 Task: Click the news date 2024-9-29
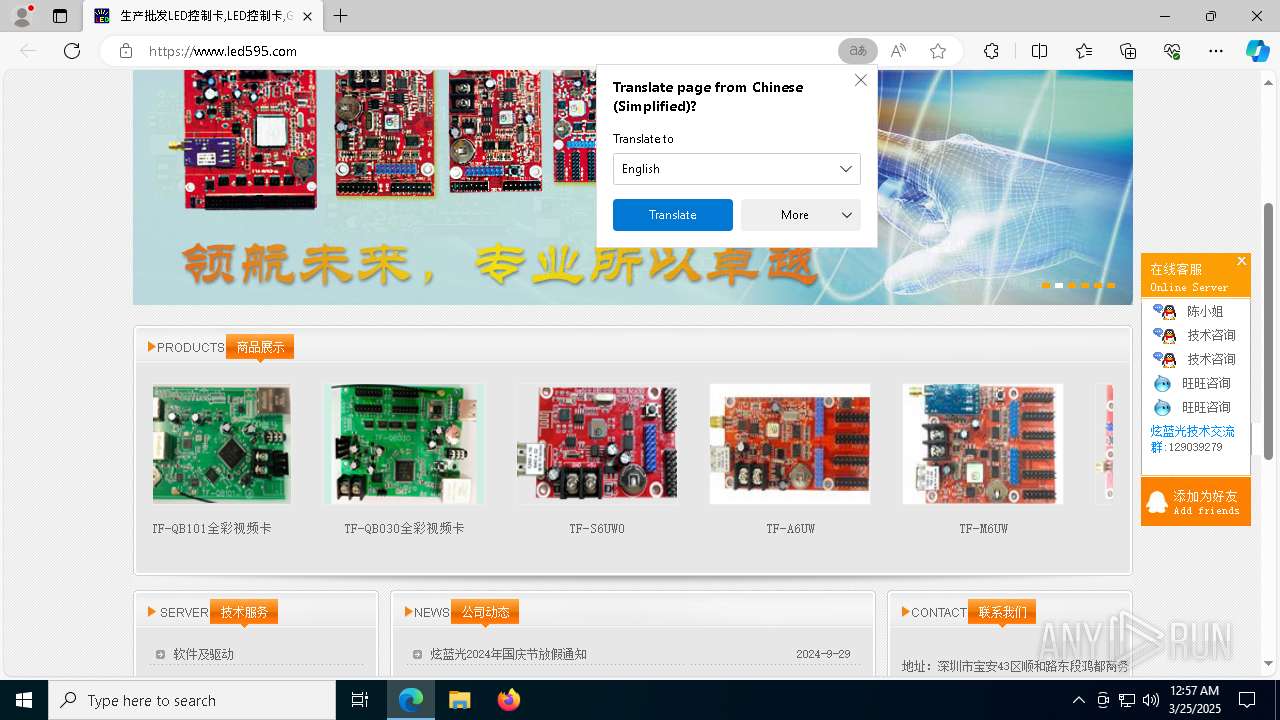point(823,654)
